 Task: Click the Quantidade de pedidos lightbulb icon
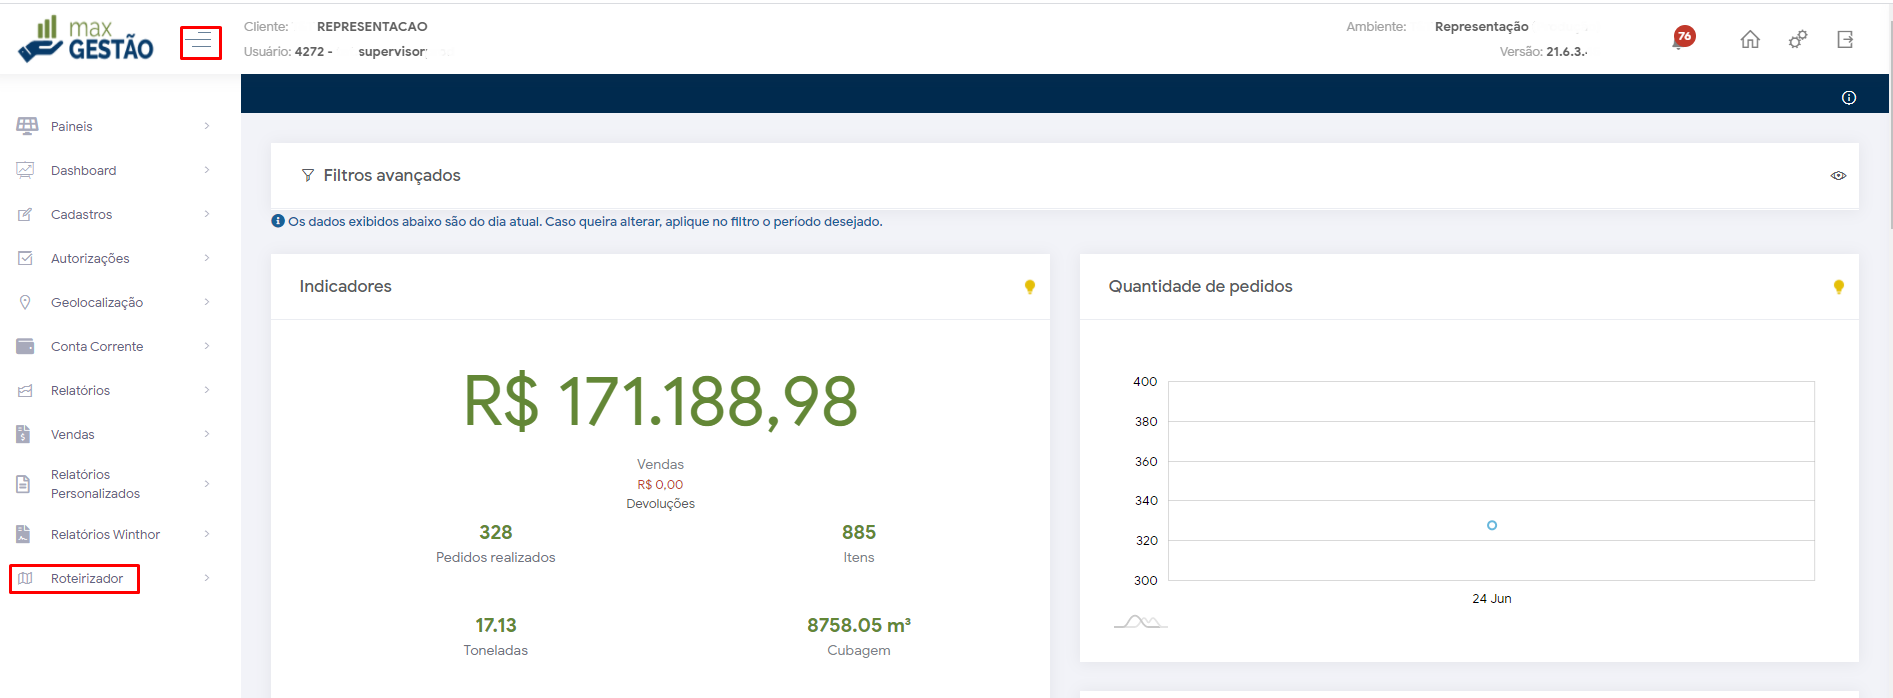tap(1838, 287)
